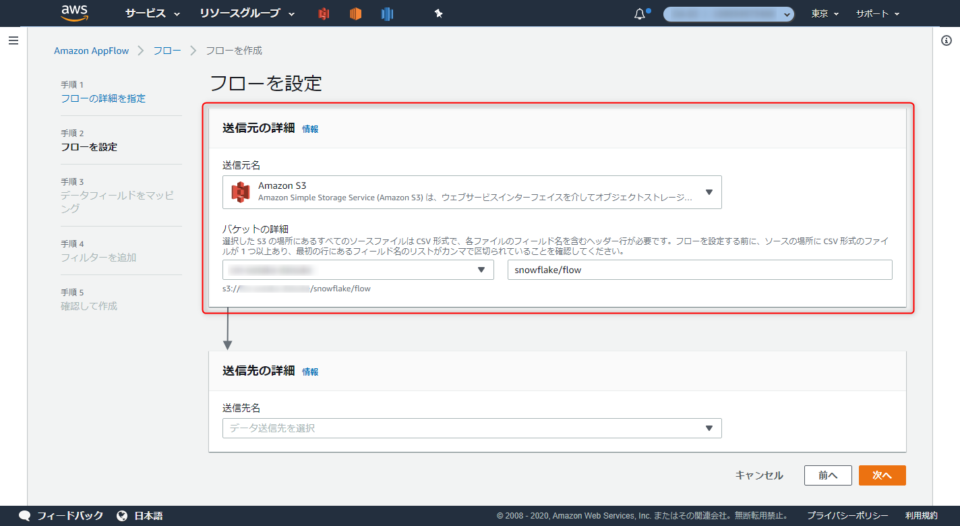Viewport: 960px width, 526px height.
Task: Expand the 送信元名 Amazon S3 dropdown
Action: click(x=471, y=192)
